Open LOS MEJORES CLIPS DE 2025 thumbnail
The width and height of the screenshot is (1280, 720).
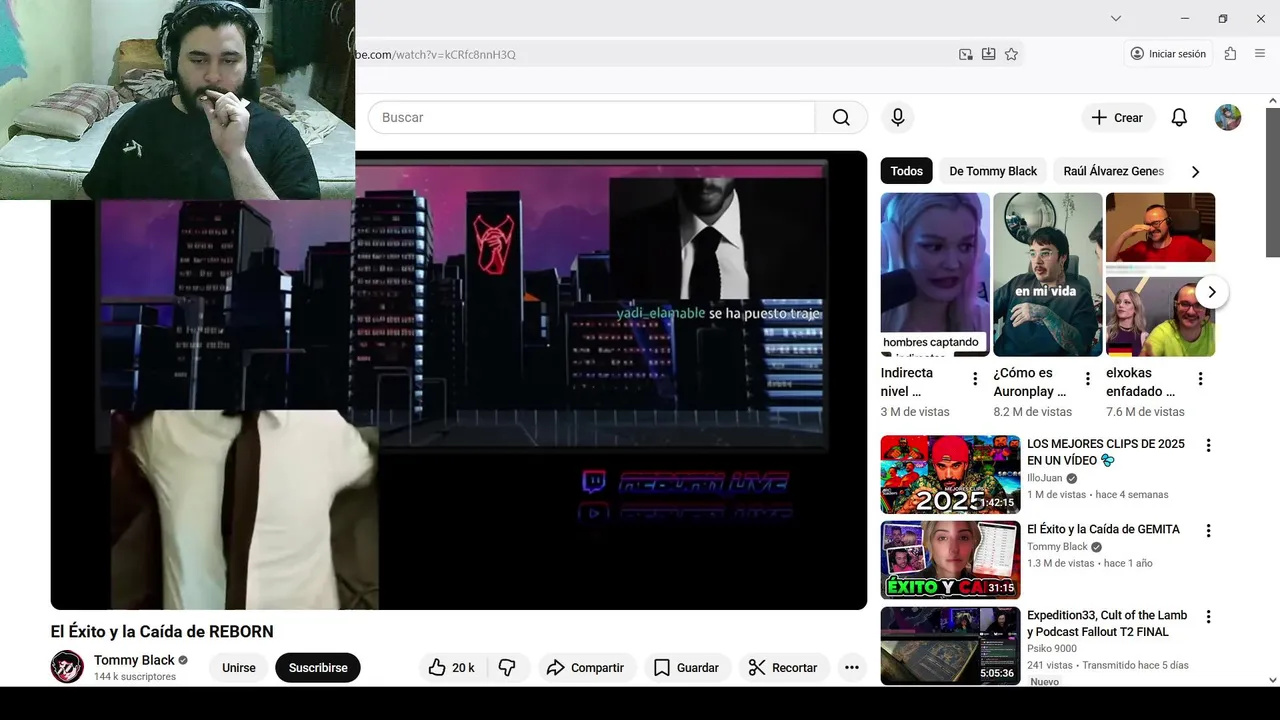pyautogui.click(x=950, y=474)
